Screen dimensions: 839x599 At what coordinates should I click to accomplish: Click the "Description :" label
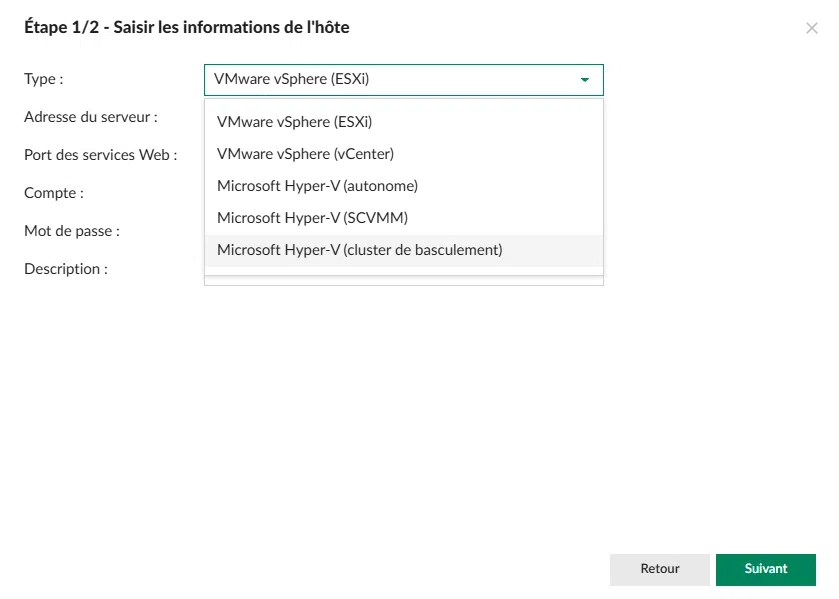click(x=66, y=269)
